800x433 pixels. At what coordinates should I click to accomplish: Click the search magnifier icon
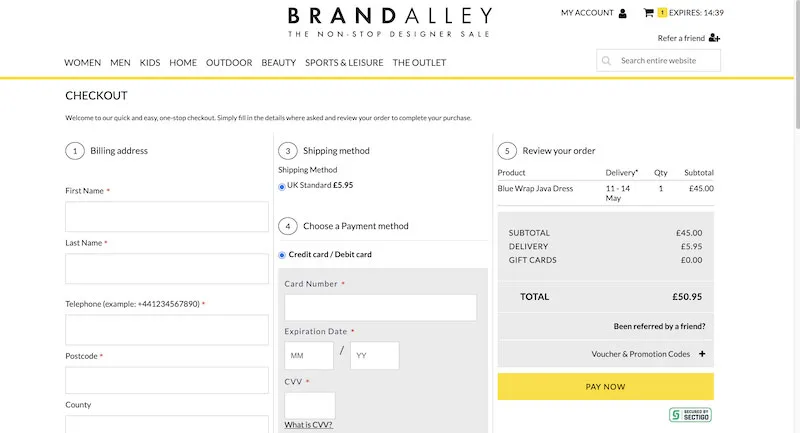[606, 61]
